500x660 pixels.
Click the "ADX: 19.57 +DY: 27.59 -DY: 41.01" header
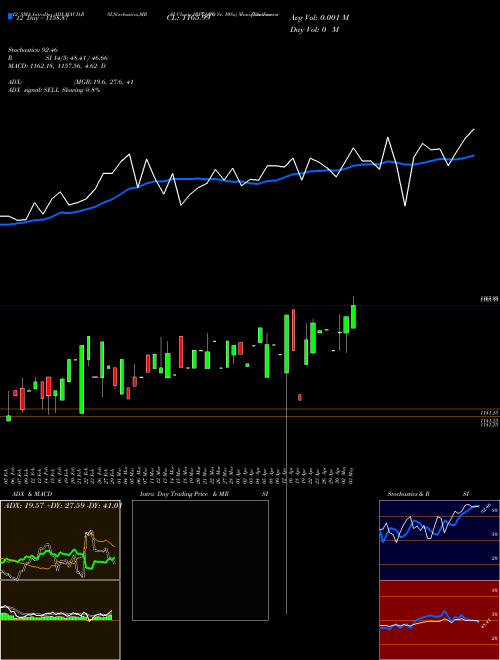[63, 506]
